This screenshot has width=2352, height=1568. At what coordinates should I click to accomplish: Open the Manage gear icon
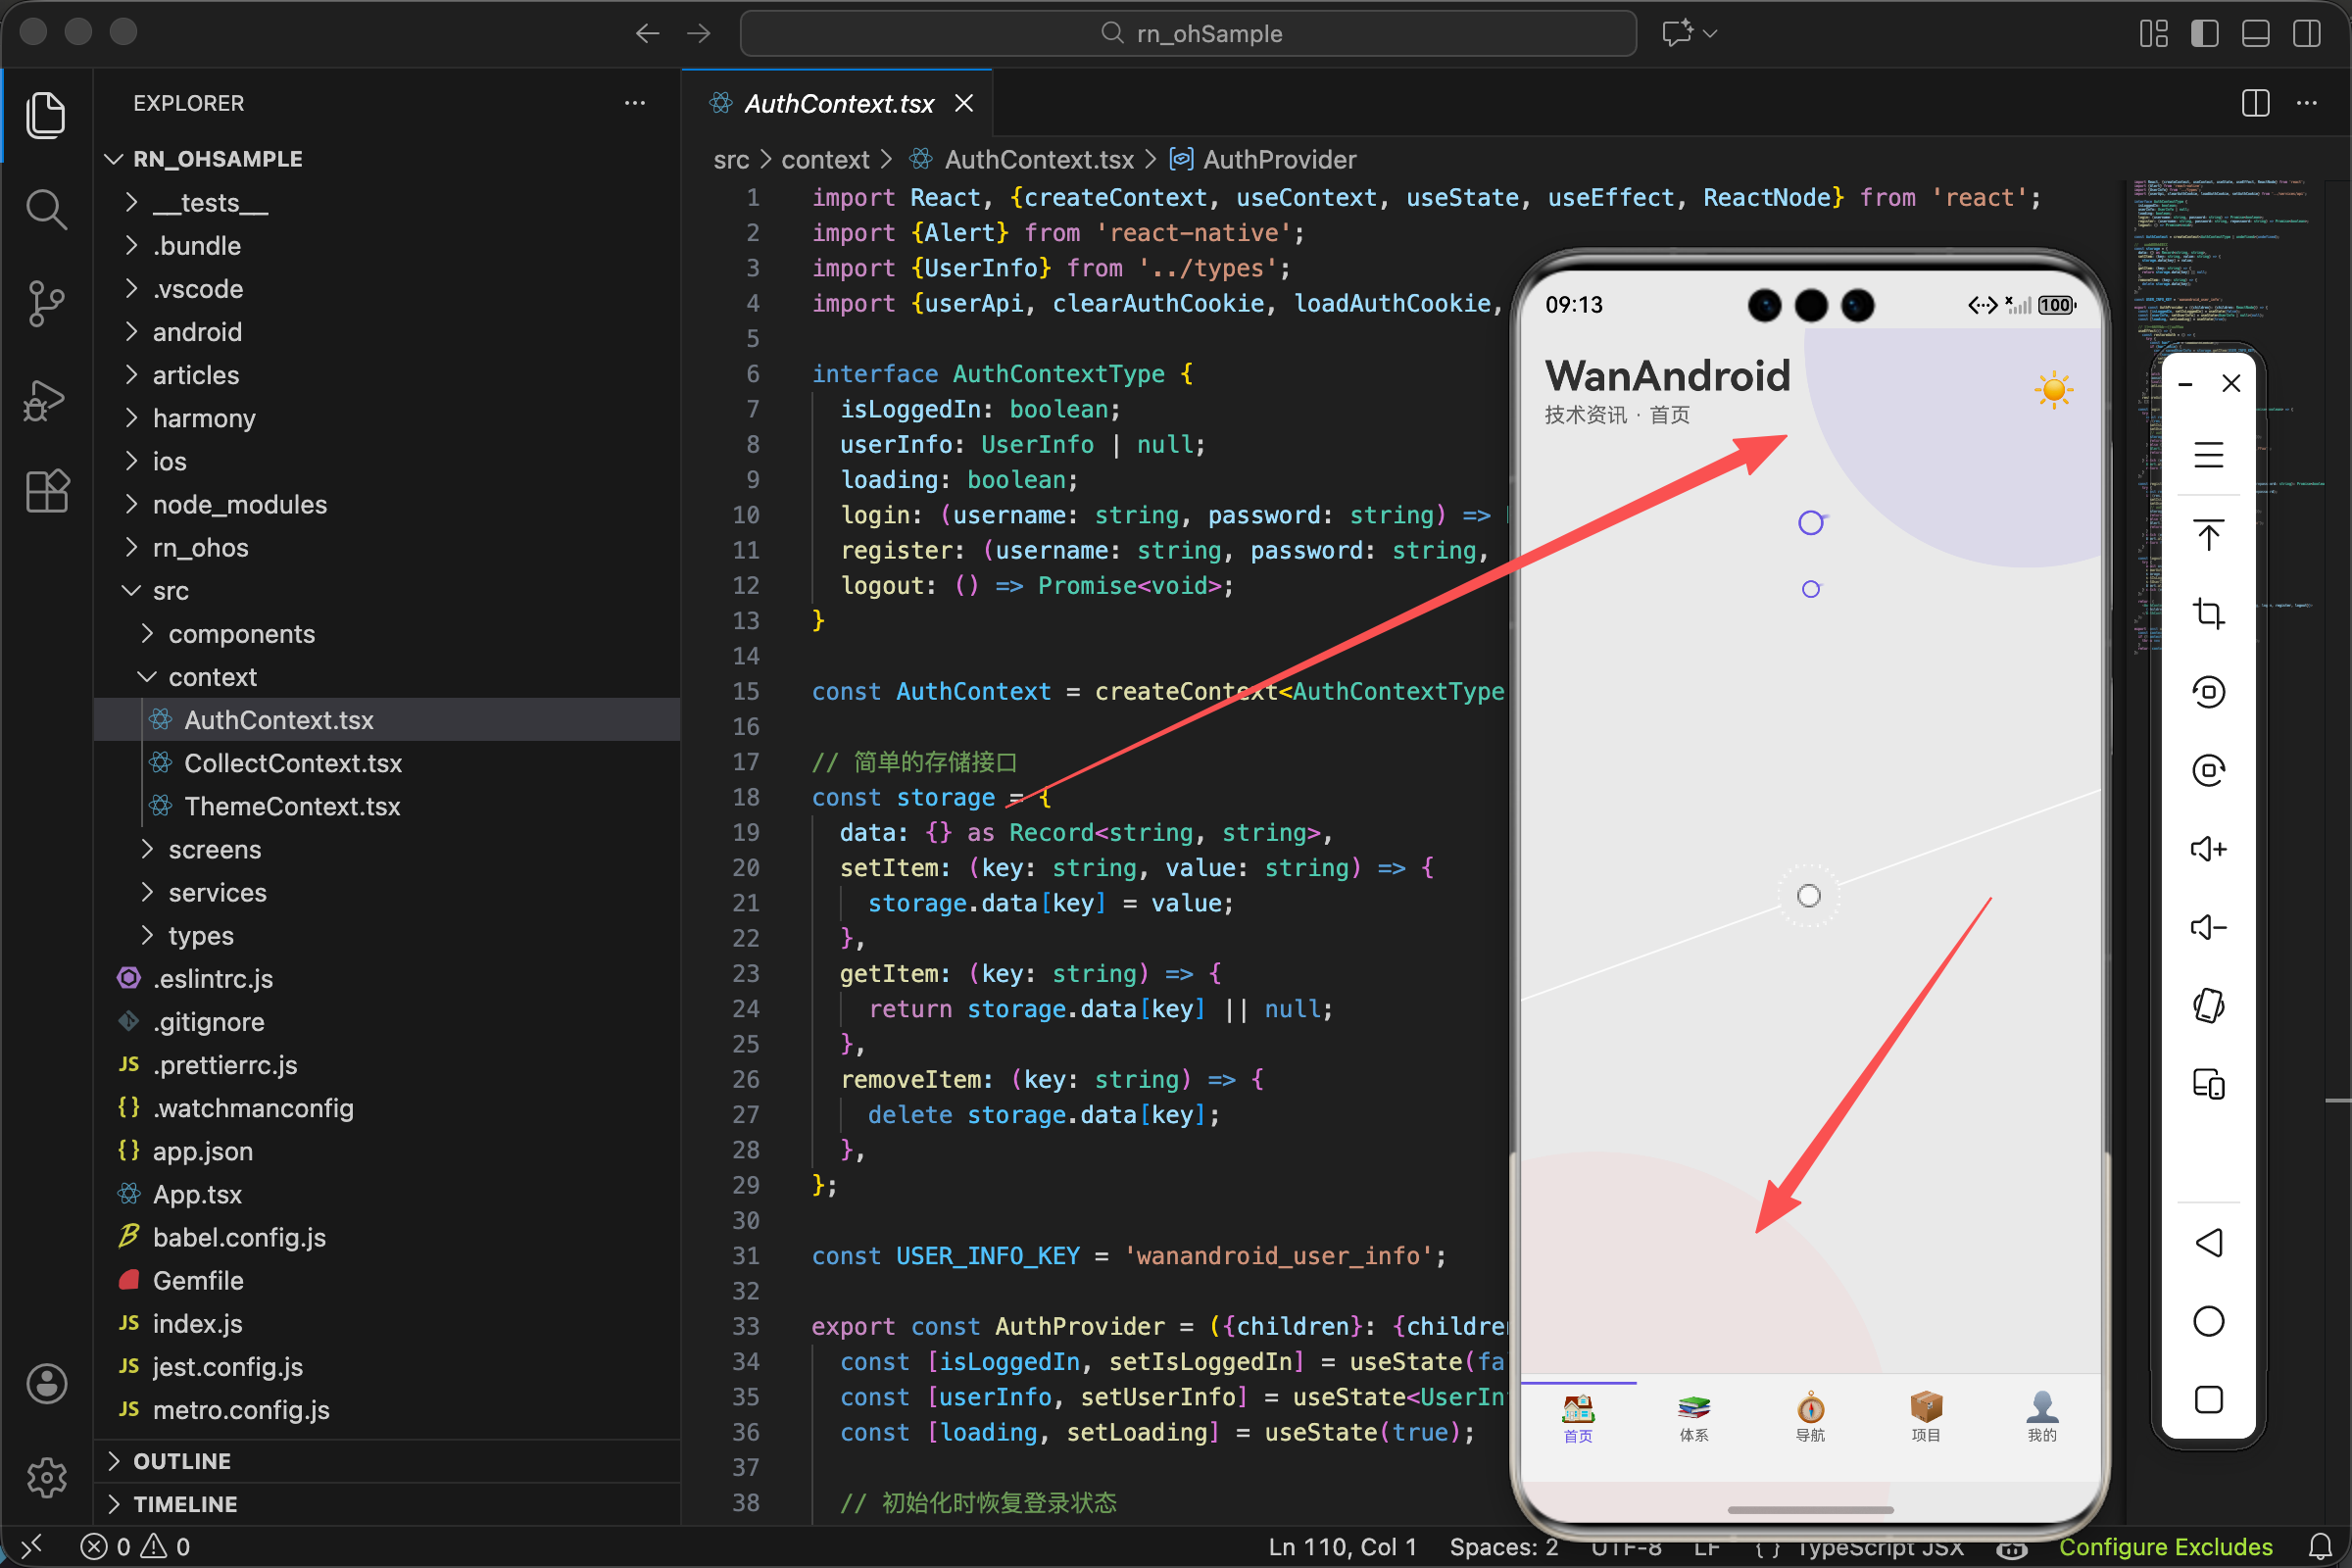click(x=46, y=1476)
